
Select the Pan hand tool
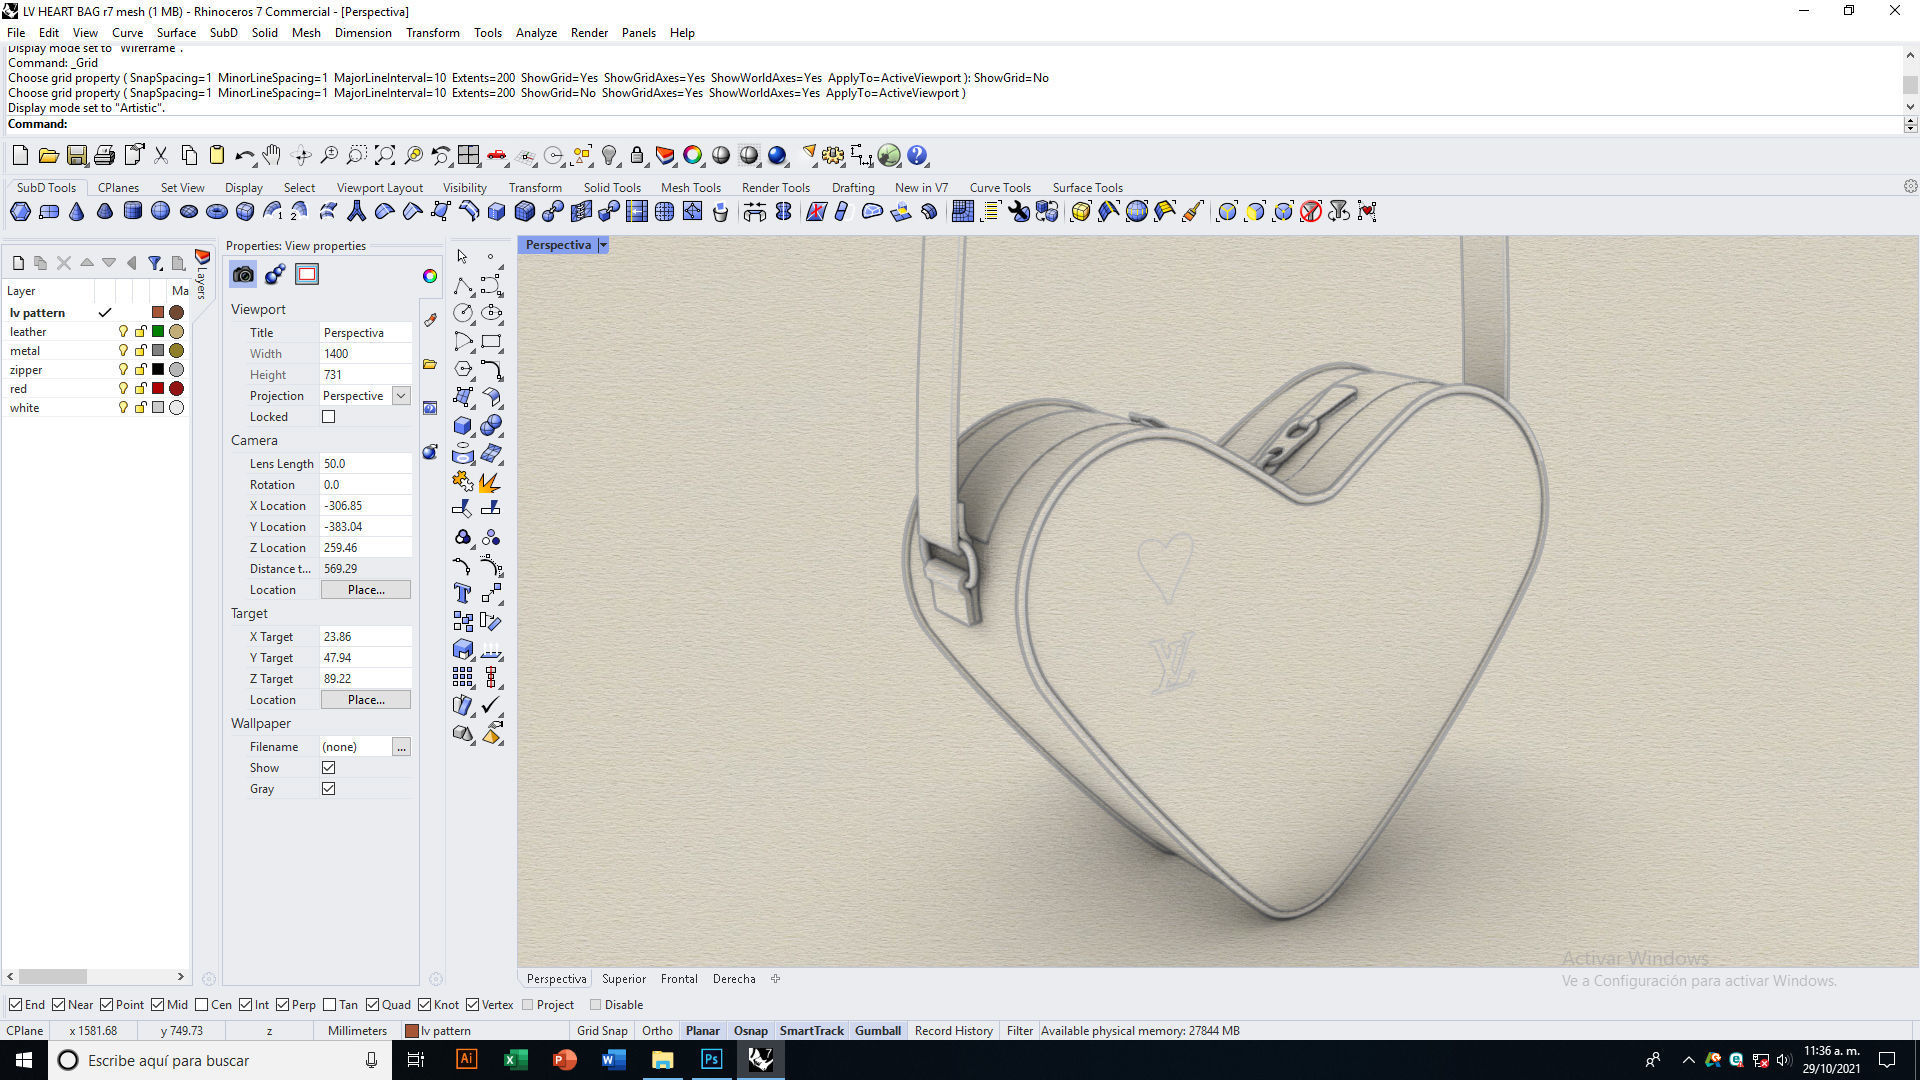pyautogui.click(x=272, y=156)
